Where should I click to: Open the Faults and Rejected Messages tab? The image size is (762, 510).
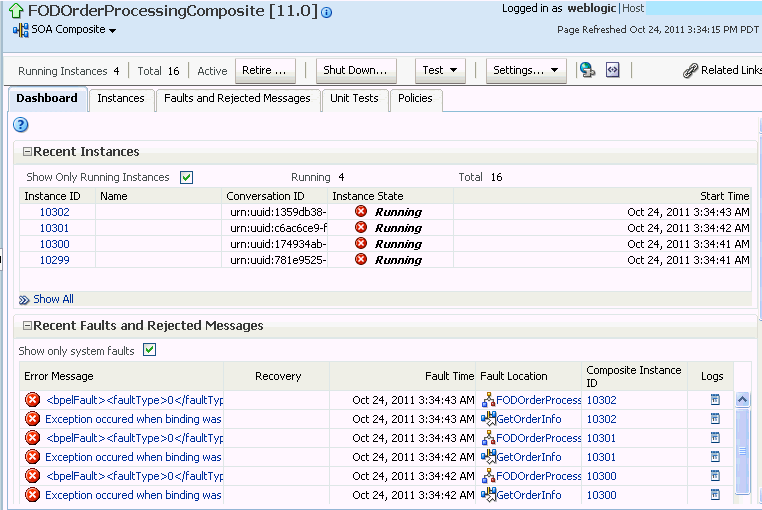(x=237, y=98)
